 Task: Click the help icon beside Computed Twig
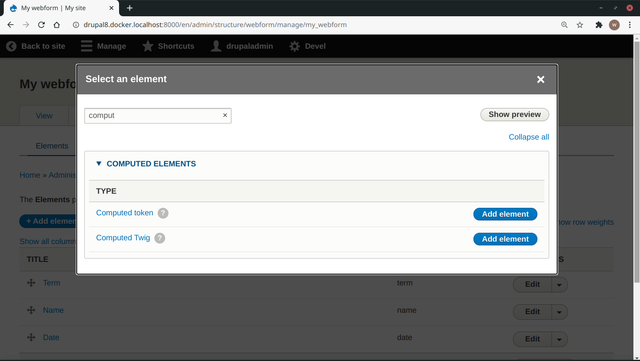160,238
